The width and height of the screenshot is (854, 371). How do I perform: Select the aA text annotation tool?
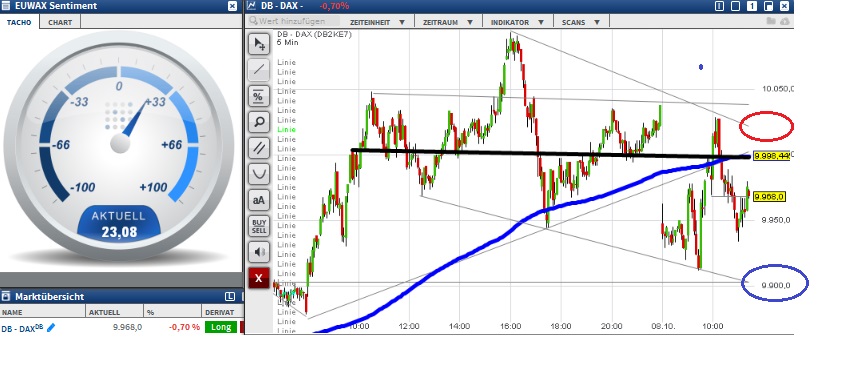pos(259,200)
